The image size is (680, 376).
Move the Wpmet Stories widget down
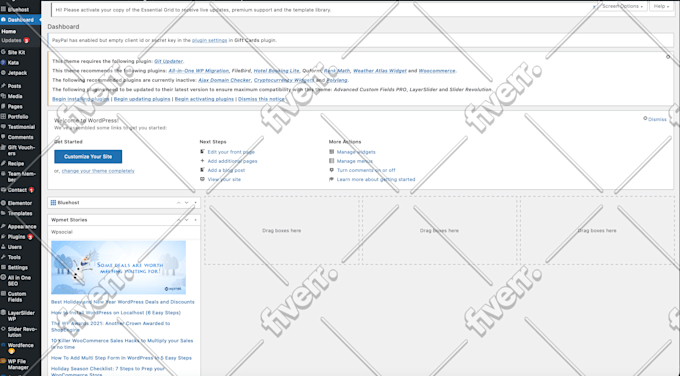pyautogui.click(x=186, y=220)
